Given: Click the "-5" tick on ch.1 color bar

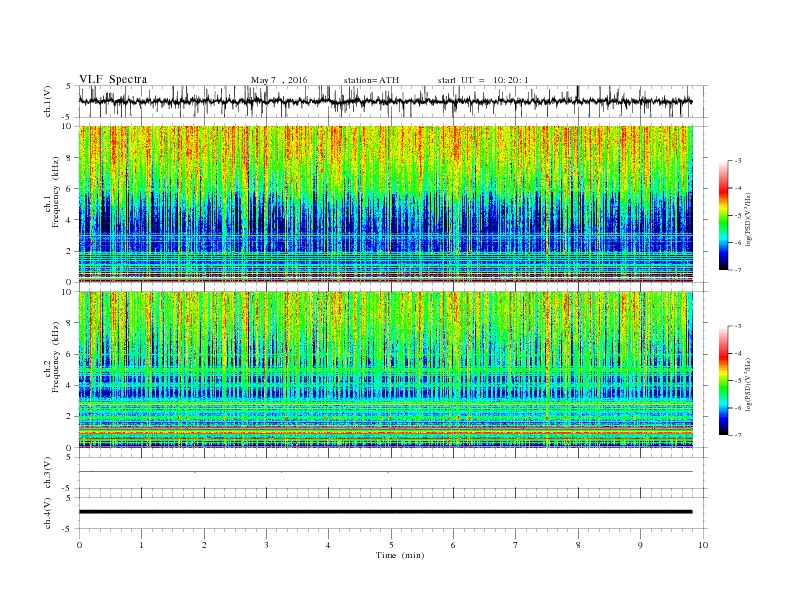Looking at the screenshot, I should click(738, 215).
